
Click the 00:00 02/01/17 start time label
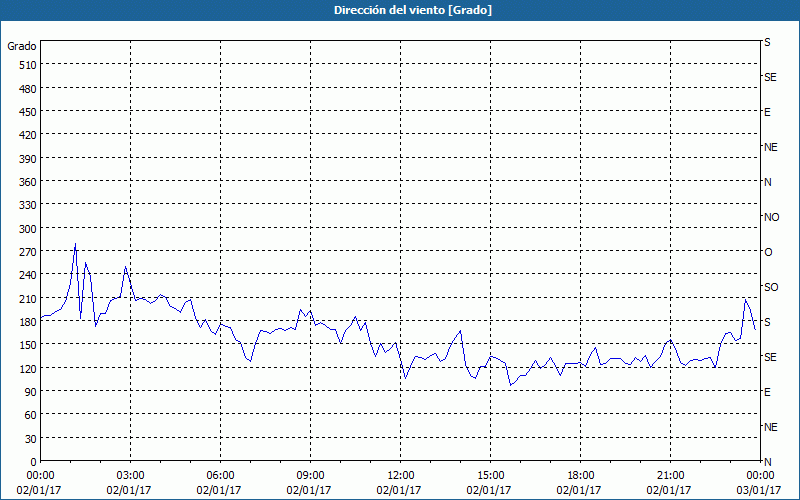39,483
